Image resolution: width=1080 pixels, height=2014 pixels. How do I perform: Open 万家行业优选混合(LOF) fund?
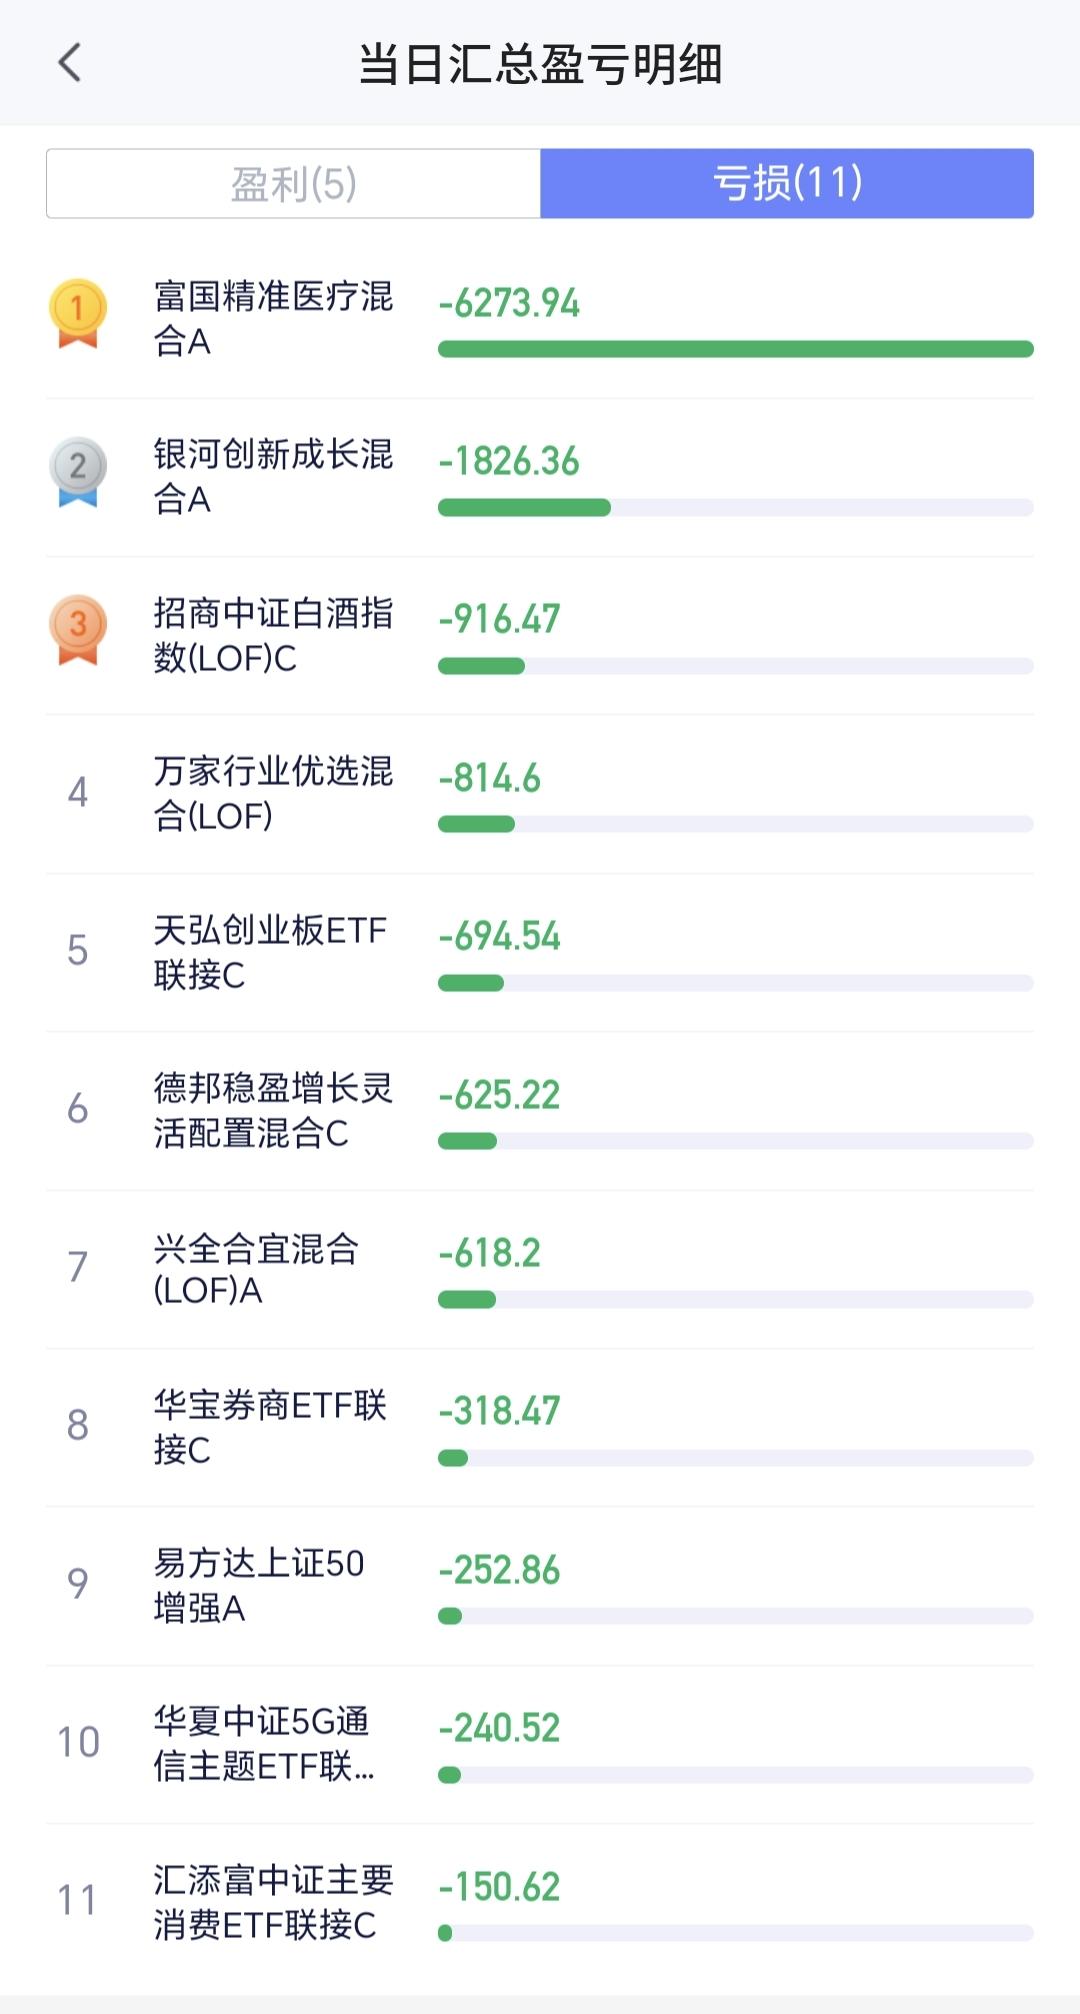(540, 794)
